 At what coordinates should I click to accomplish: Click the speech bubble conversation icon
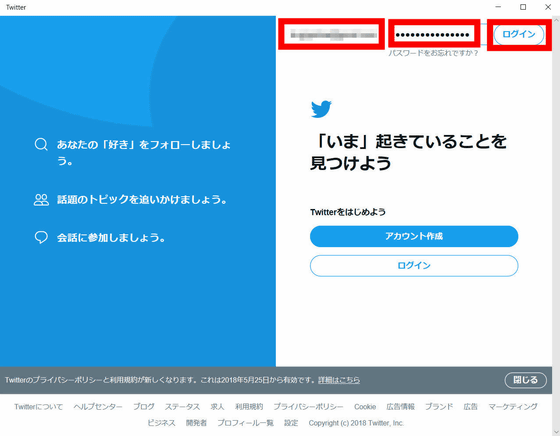[41, 237]
